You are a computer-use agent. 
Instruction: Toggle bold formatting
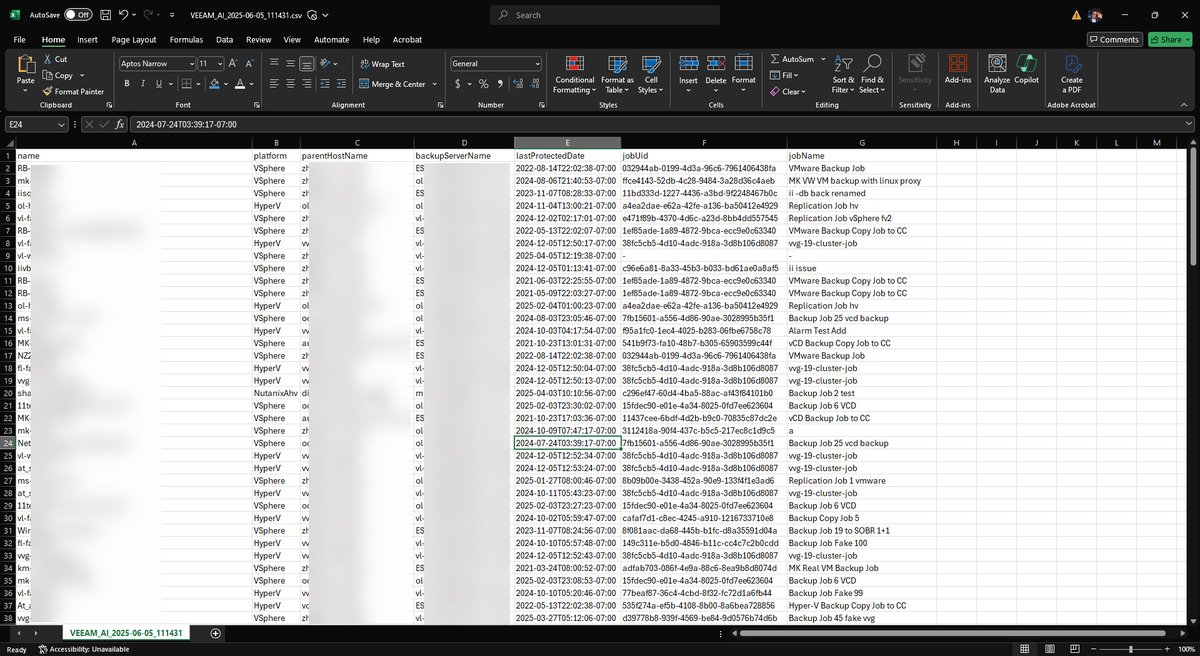click(x=126, y=82)
